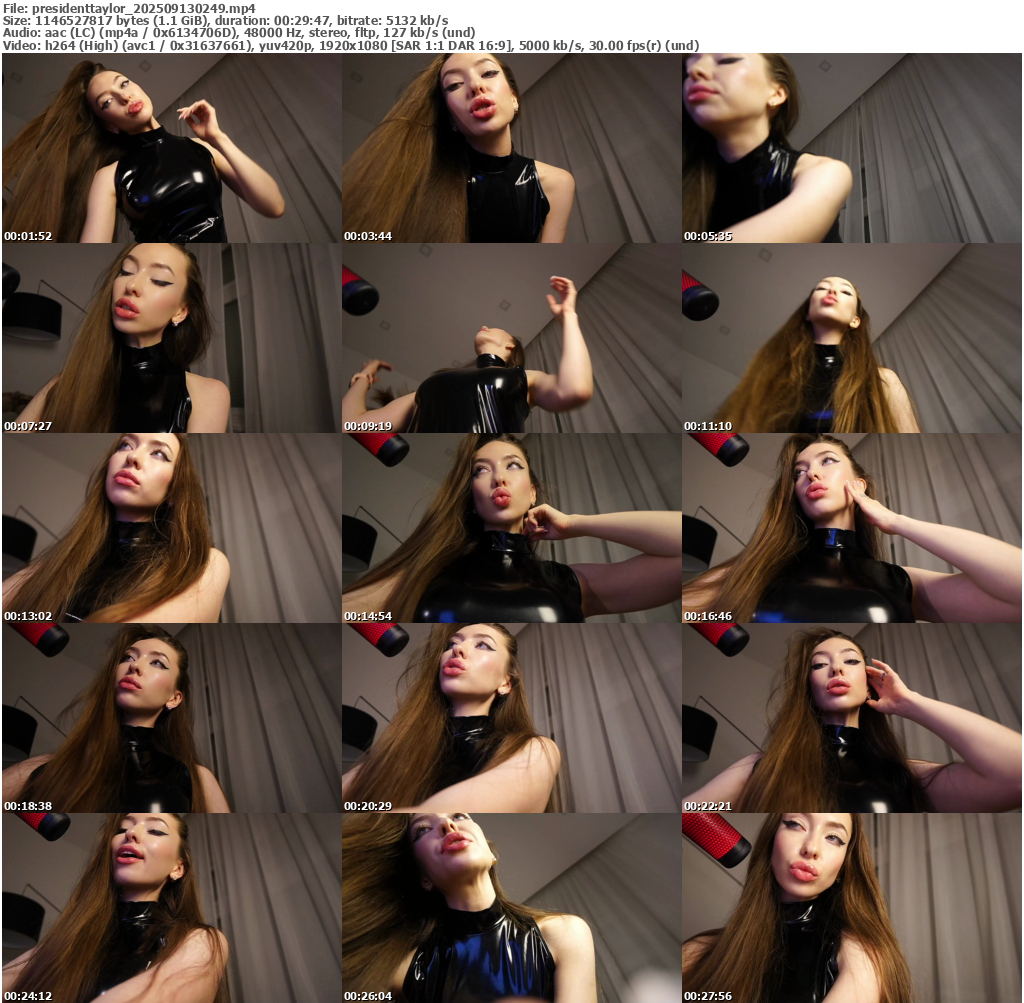This screenshot has width=1024, height=1003.
Task: Select the thumbnail stamped 00:09:19
Action: tap(512, 338)
